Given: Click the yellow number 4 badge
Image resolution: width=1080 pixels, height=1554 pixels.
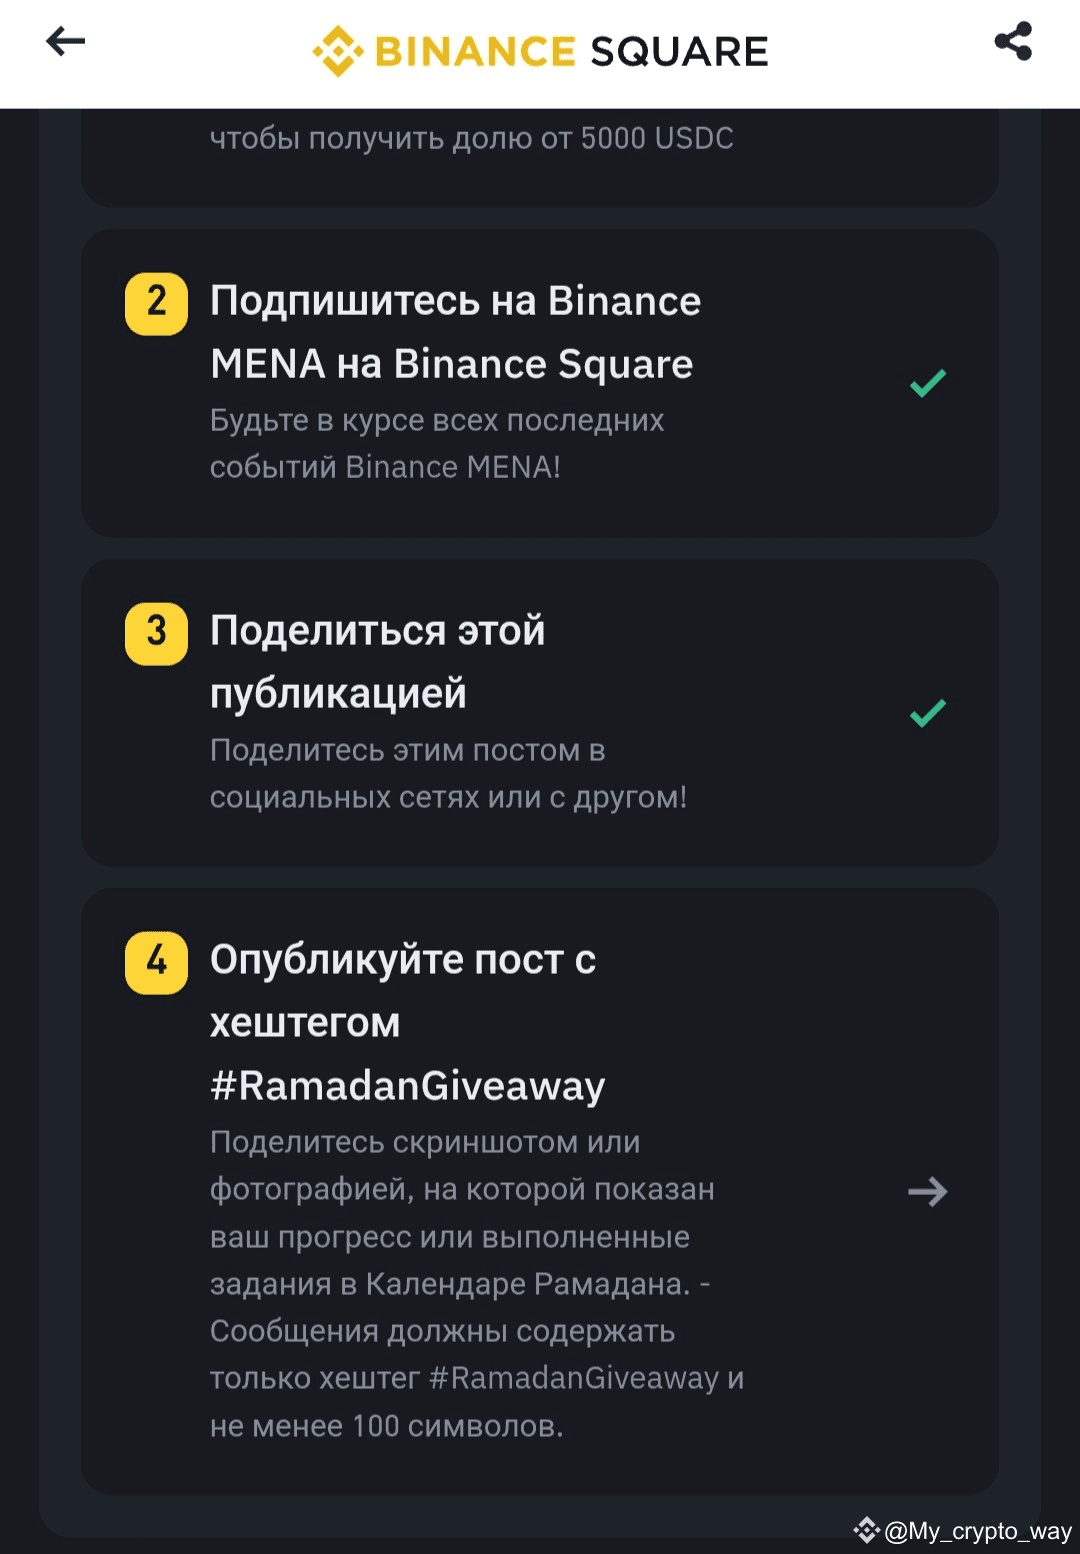Looking at the screenshot, I should point(156,962).
